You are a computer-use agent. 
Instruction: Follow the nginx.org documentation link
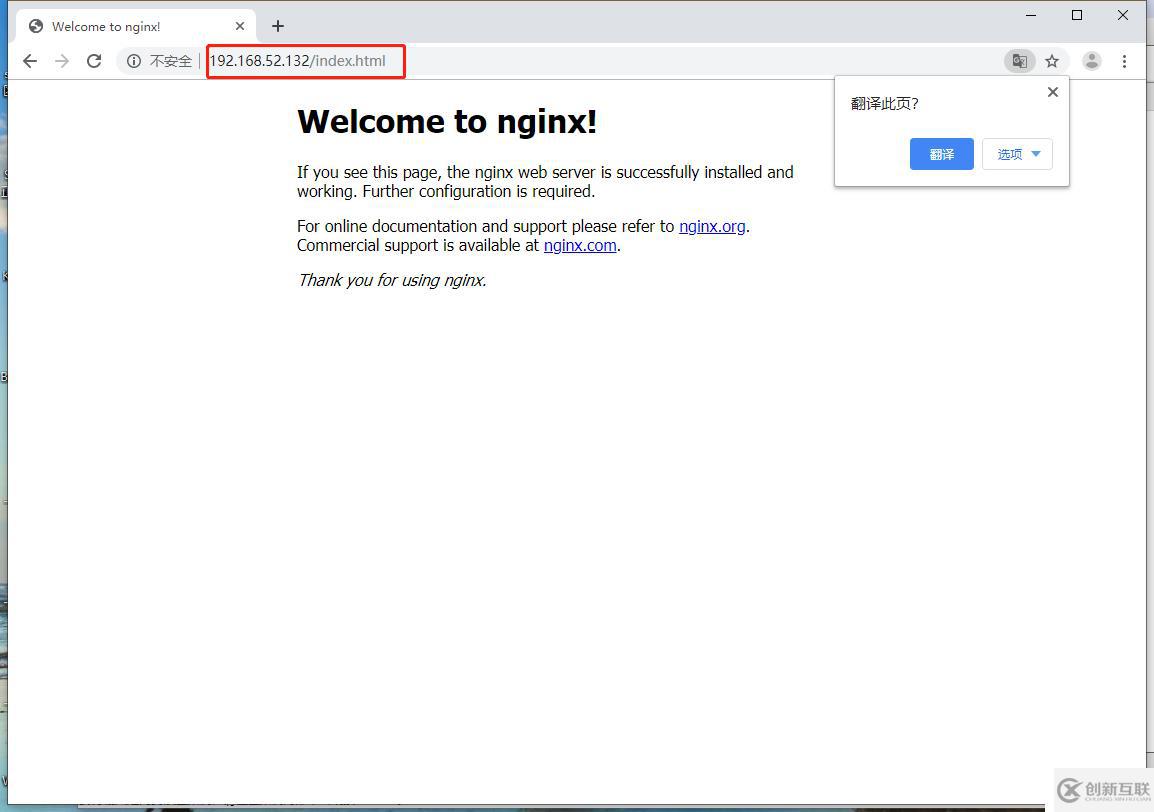(x=712, y=226)
